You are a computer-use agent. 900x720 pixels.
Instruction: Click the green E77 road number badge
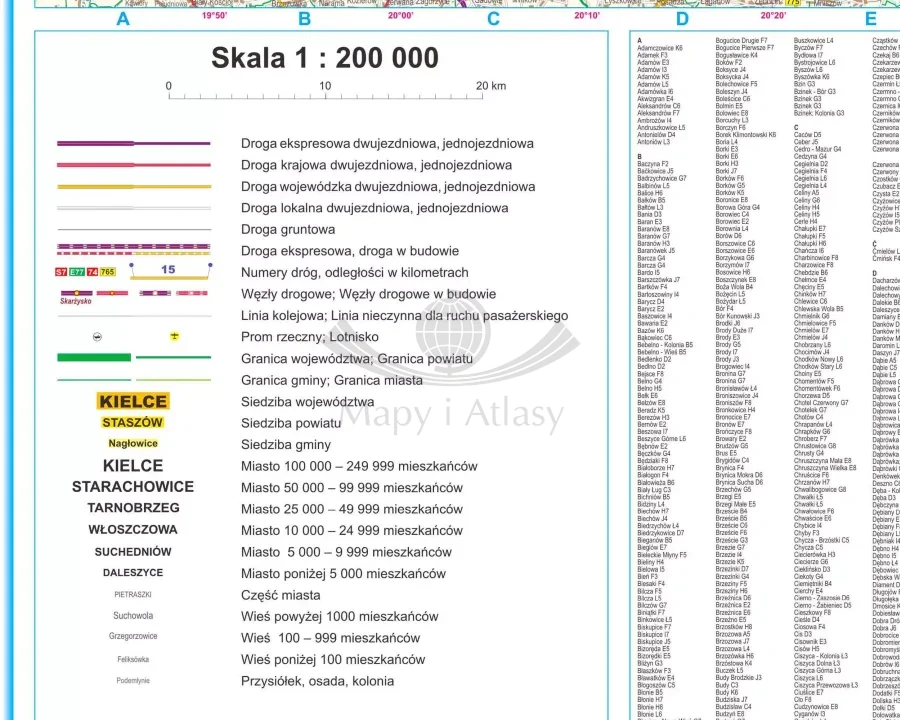pyautogui.click(x=76, y=272)
